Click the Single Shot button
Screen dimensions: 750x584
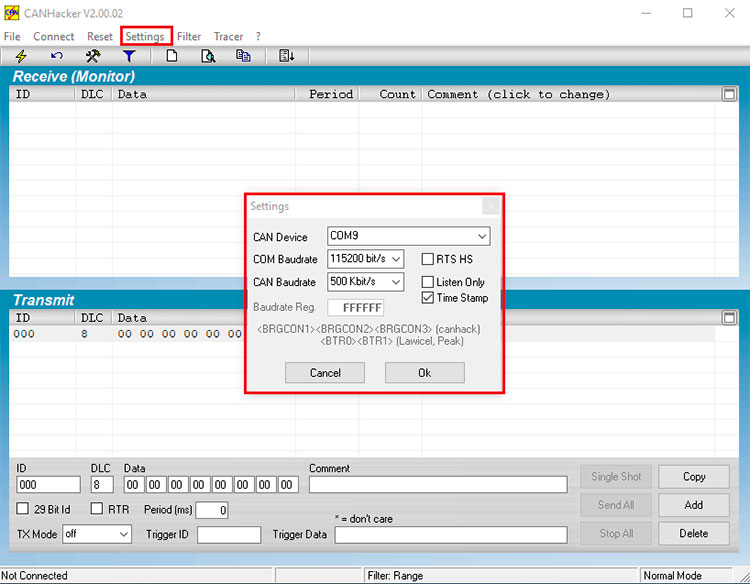tap(616, 477)
